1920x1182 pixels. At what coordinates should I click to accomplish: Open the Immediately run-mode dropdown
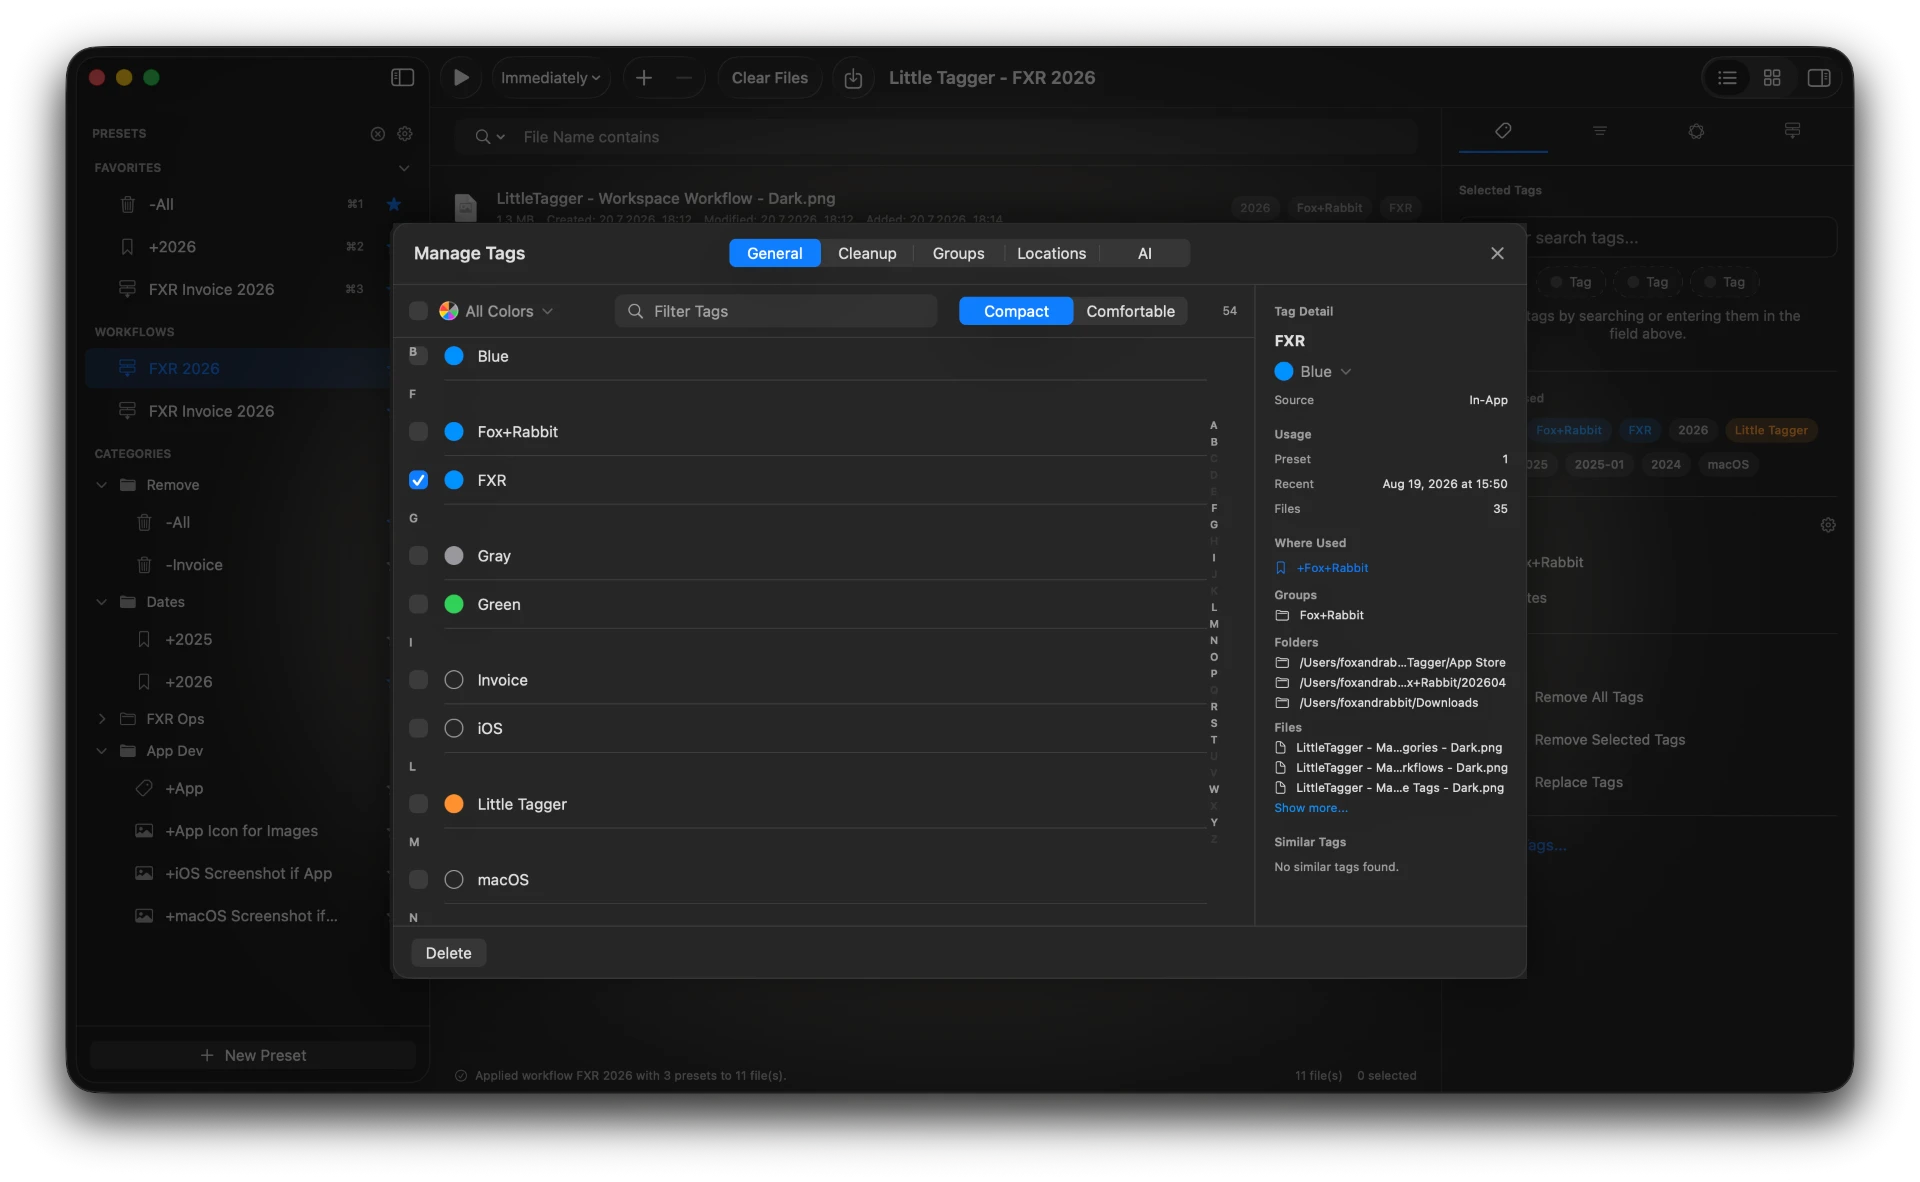[550, 77]
